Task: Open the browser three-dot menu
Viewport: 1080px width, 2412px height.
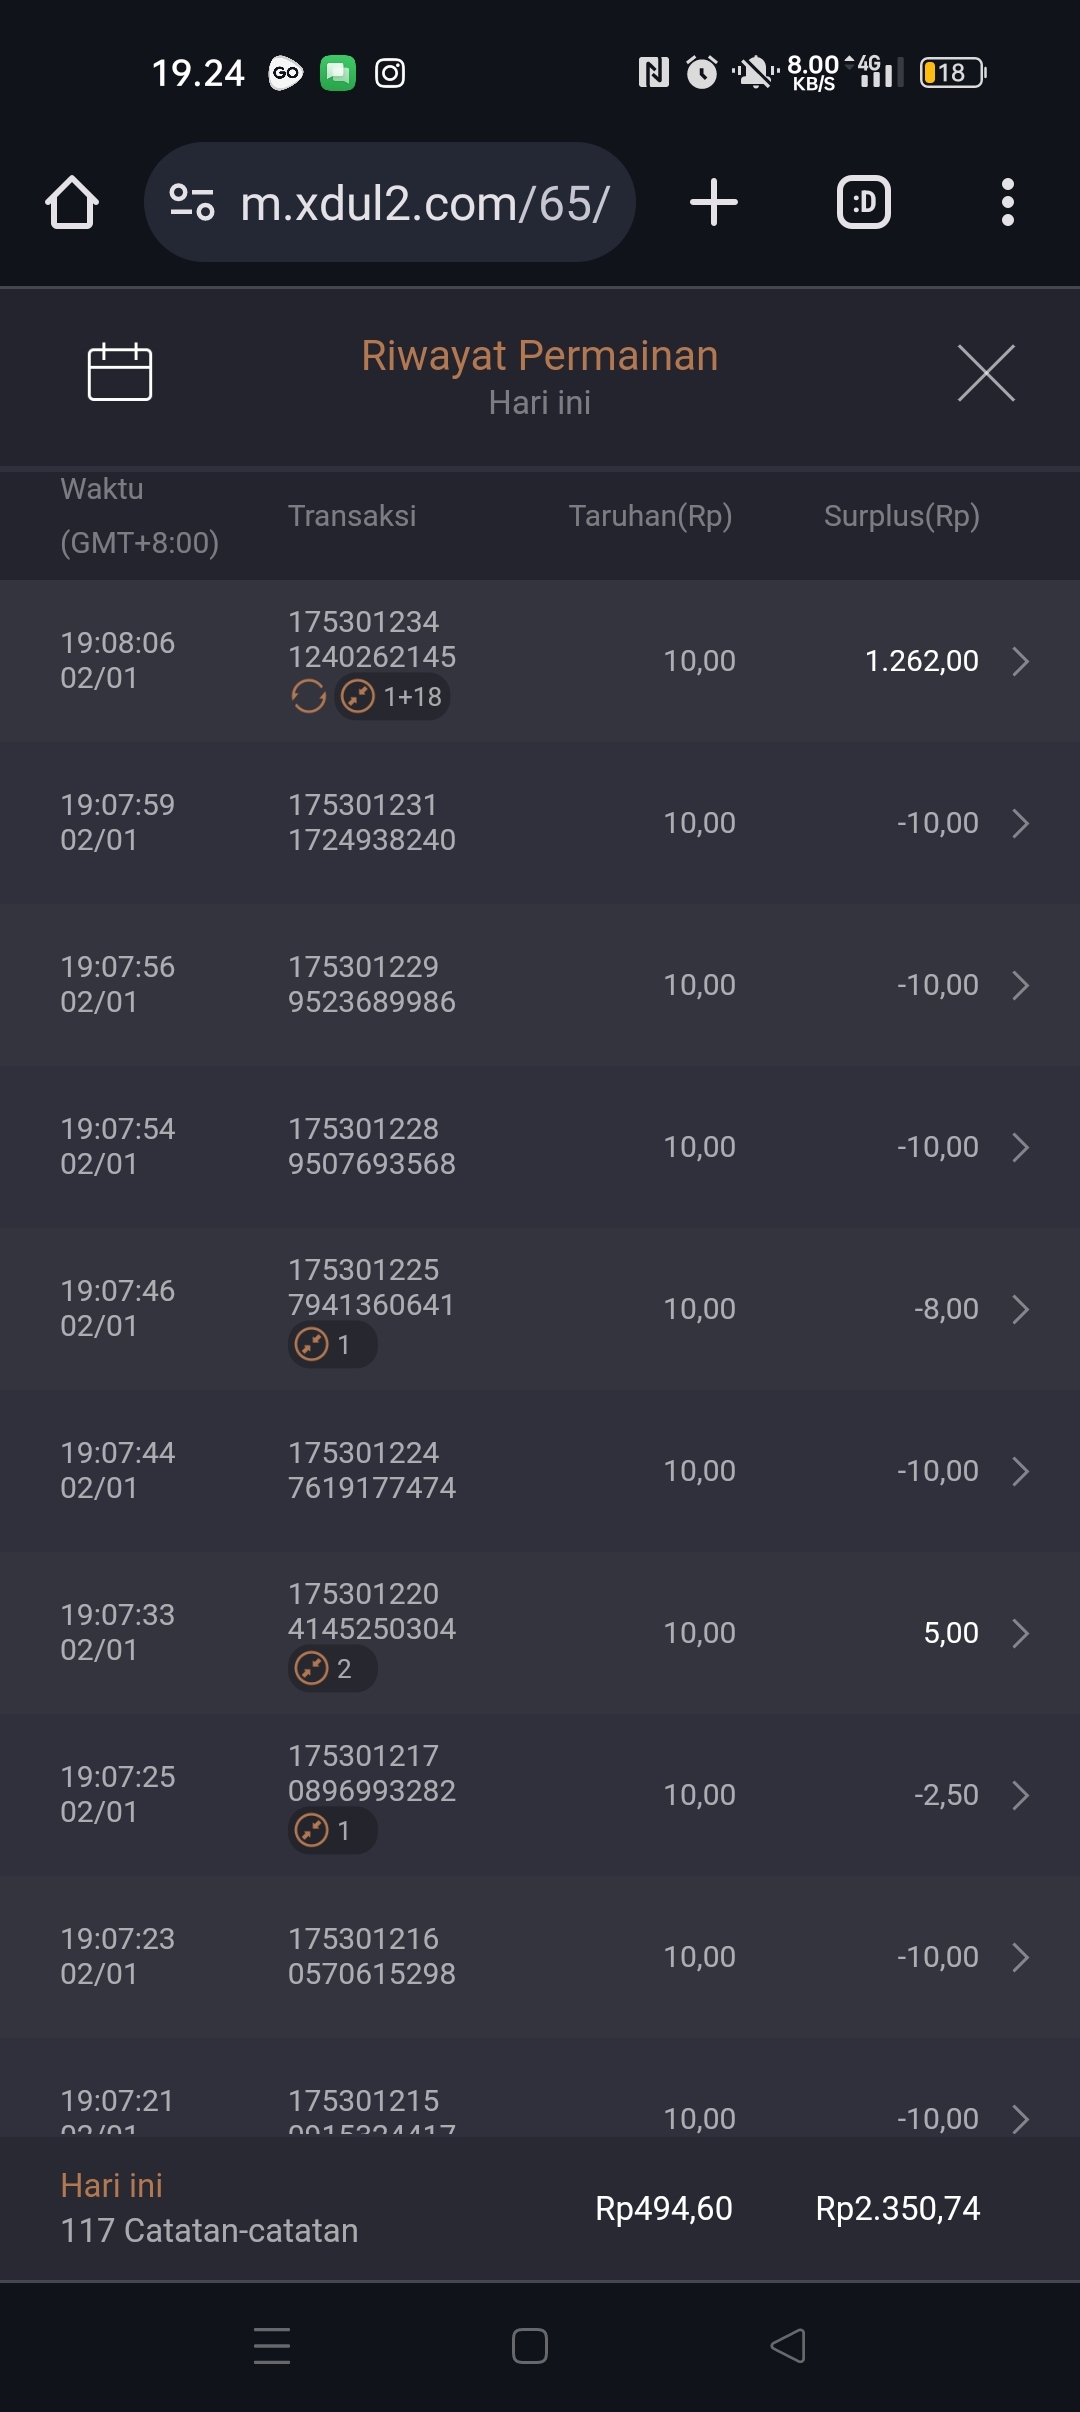Action: (1007, 203)
